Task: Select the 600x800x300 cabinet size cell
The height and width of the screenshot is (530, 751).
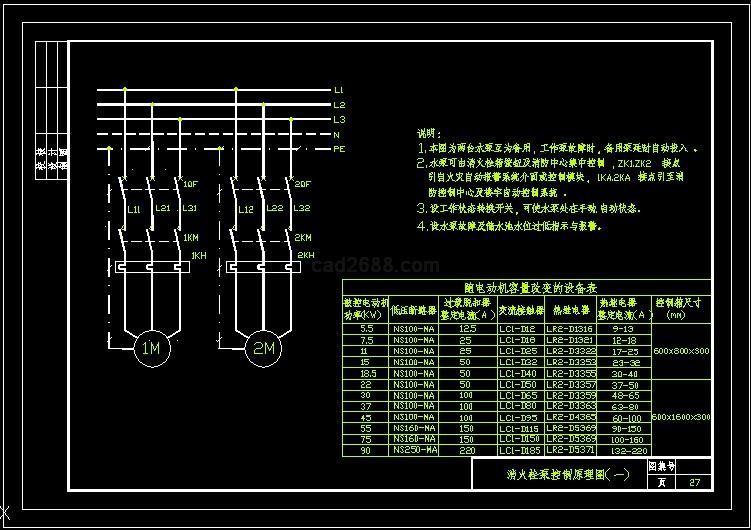Action: pyautogui.click(x=681, y=351)
